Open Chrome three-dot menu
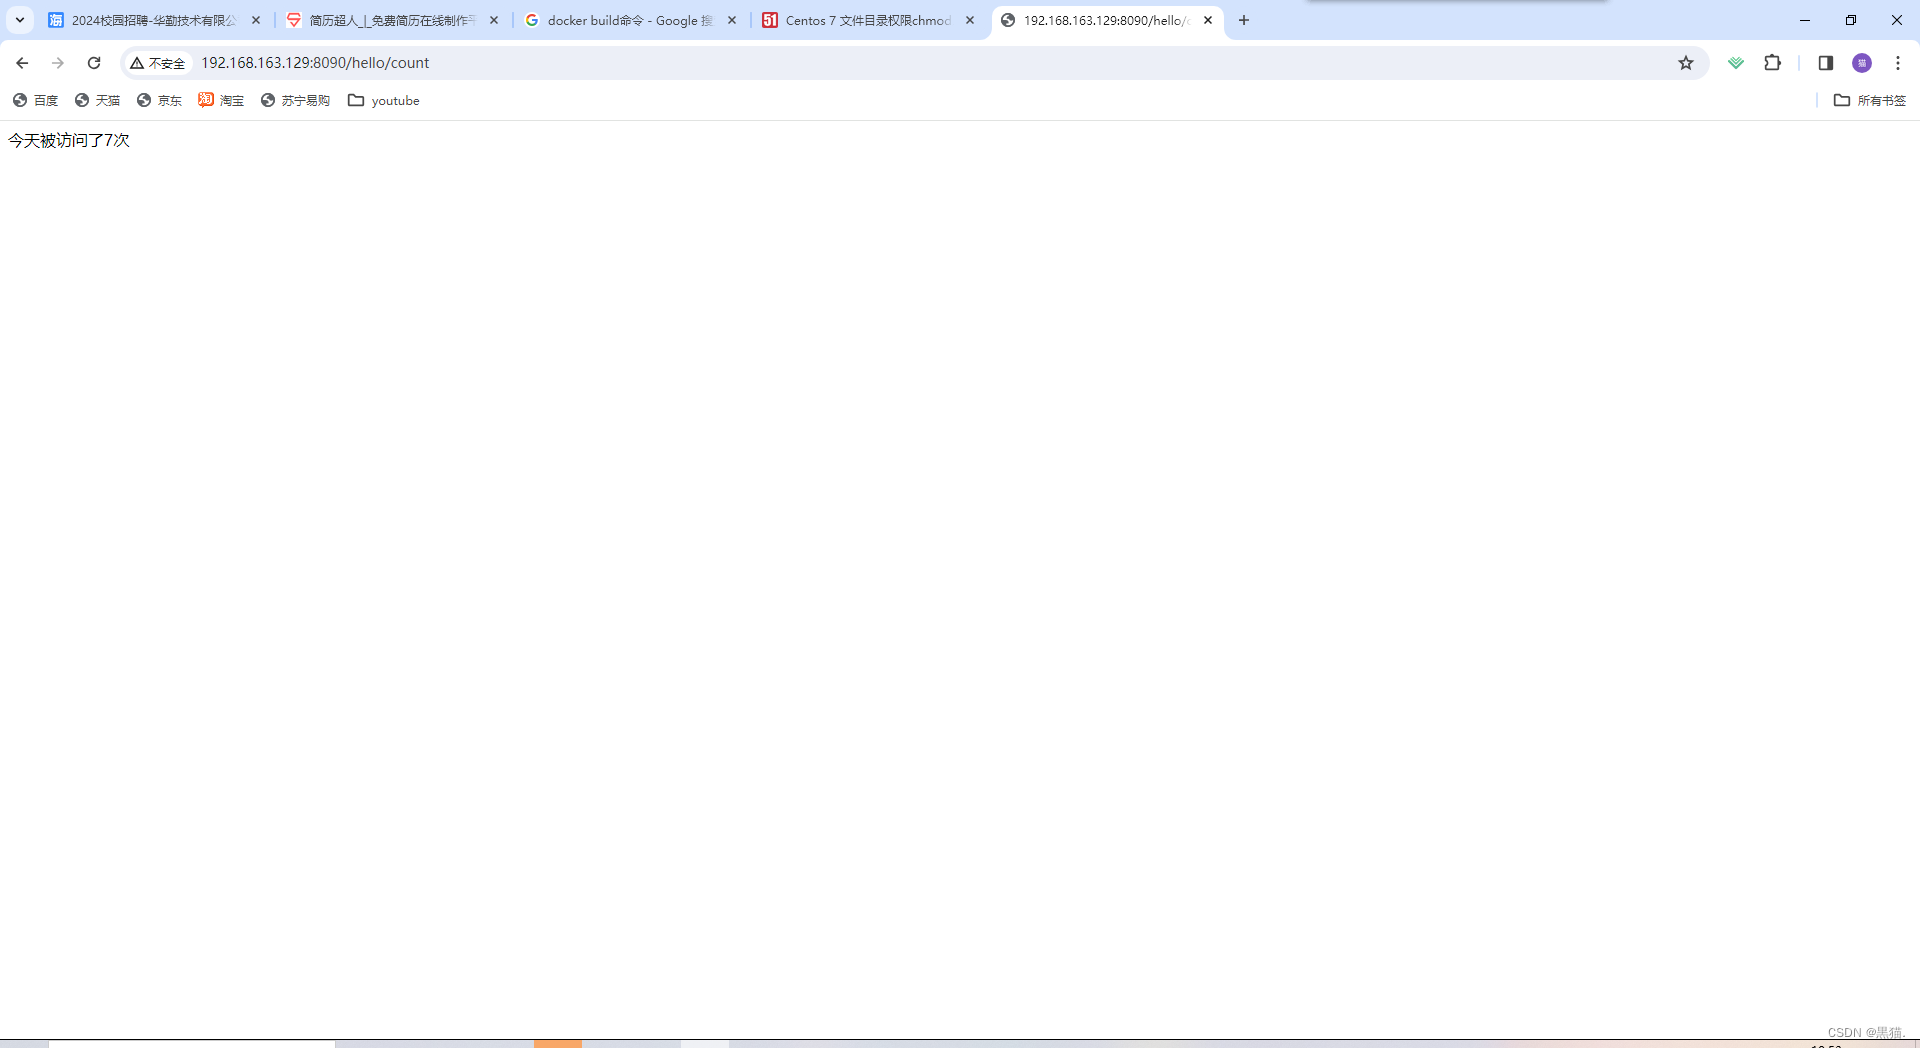The image size is (1920, 1048). (1898, 63)
